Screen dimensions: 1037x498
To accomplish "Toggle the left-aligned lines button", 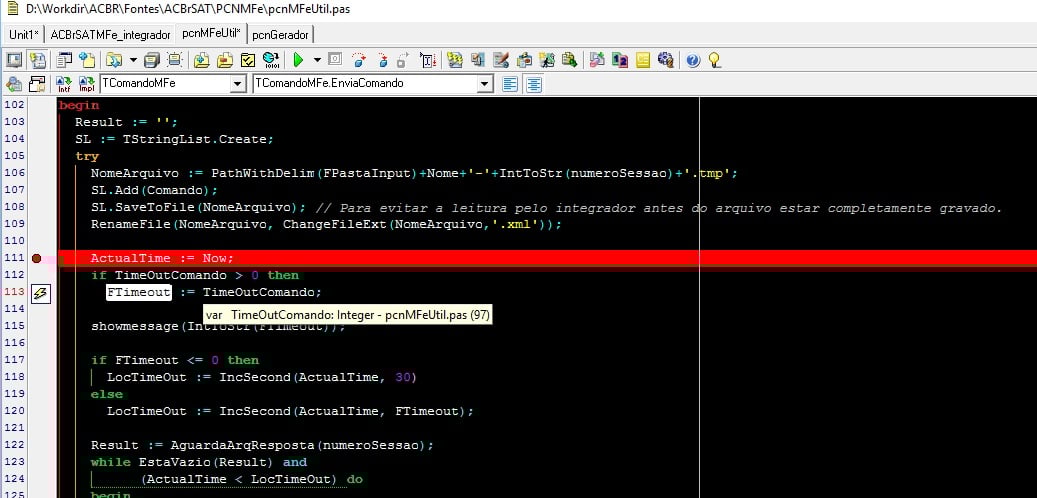I will 510,84.
